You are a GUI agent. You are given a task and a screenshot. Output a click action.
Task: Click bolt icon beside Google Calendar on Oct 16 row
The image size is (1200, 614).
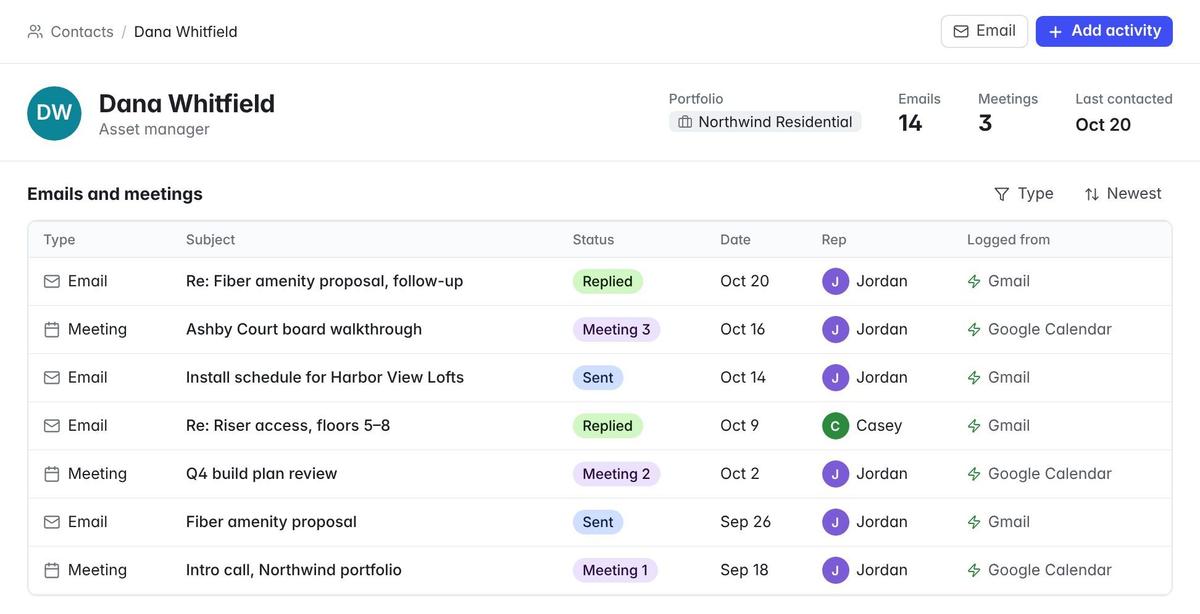tap(974, 329)
